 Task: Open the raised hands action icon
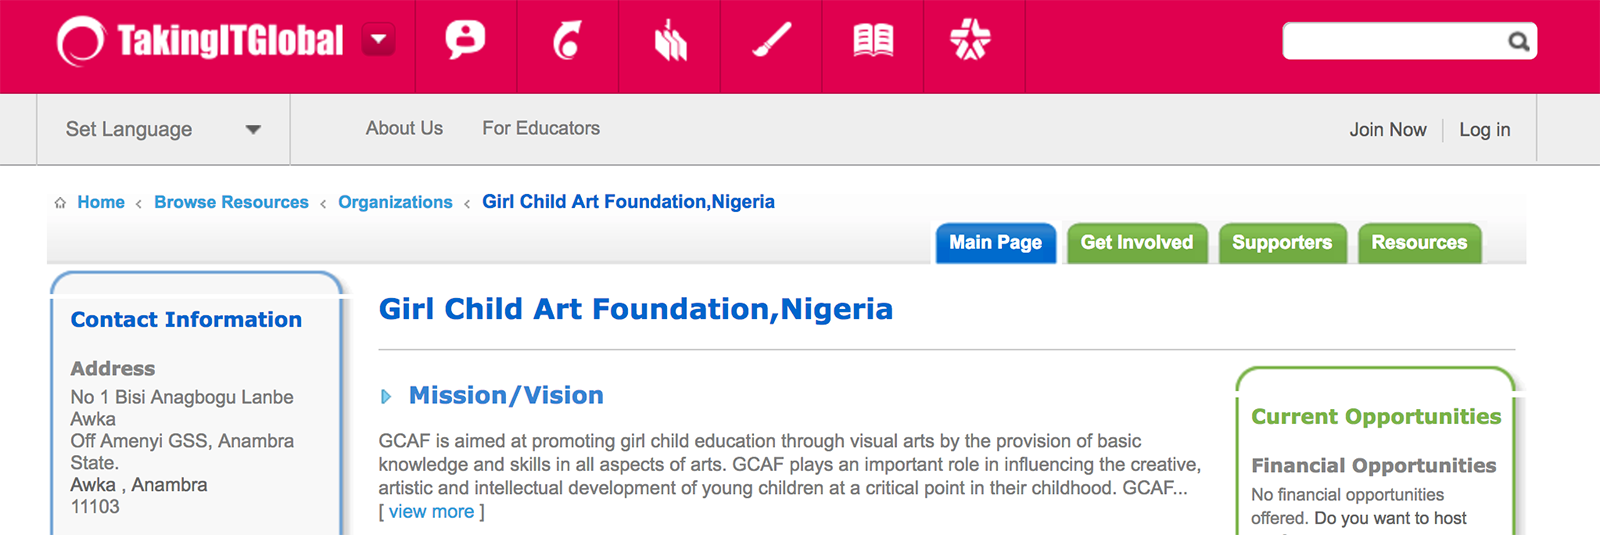point(670,41)
